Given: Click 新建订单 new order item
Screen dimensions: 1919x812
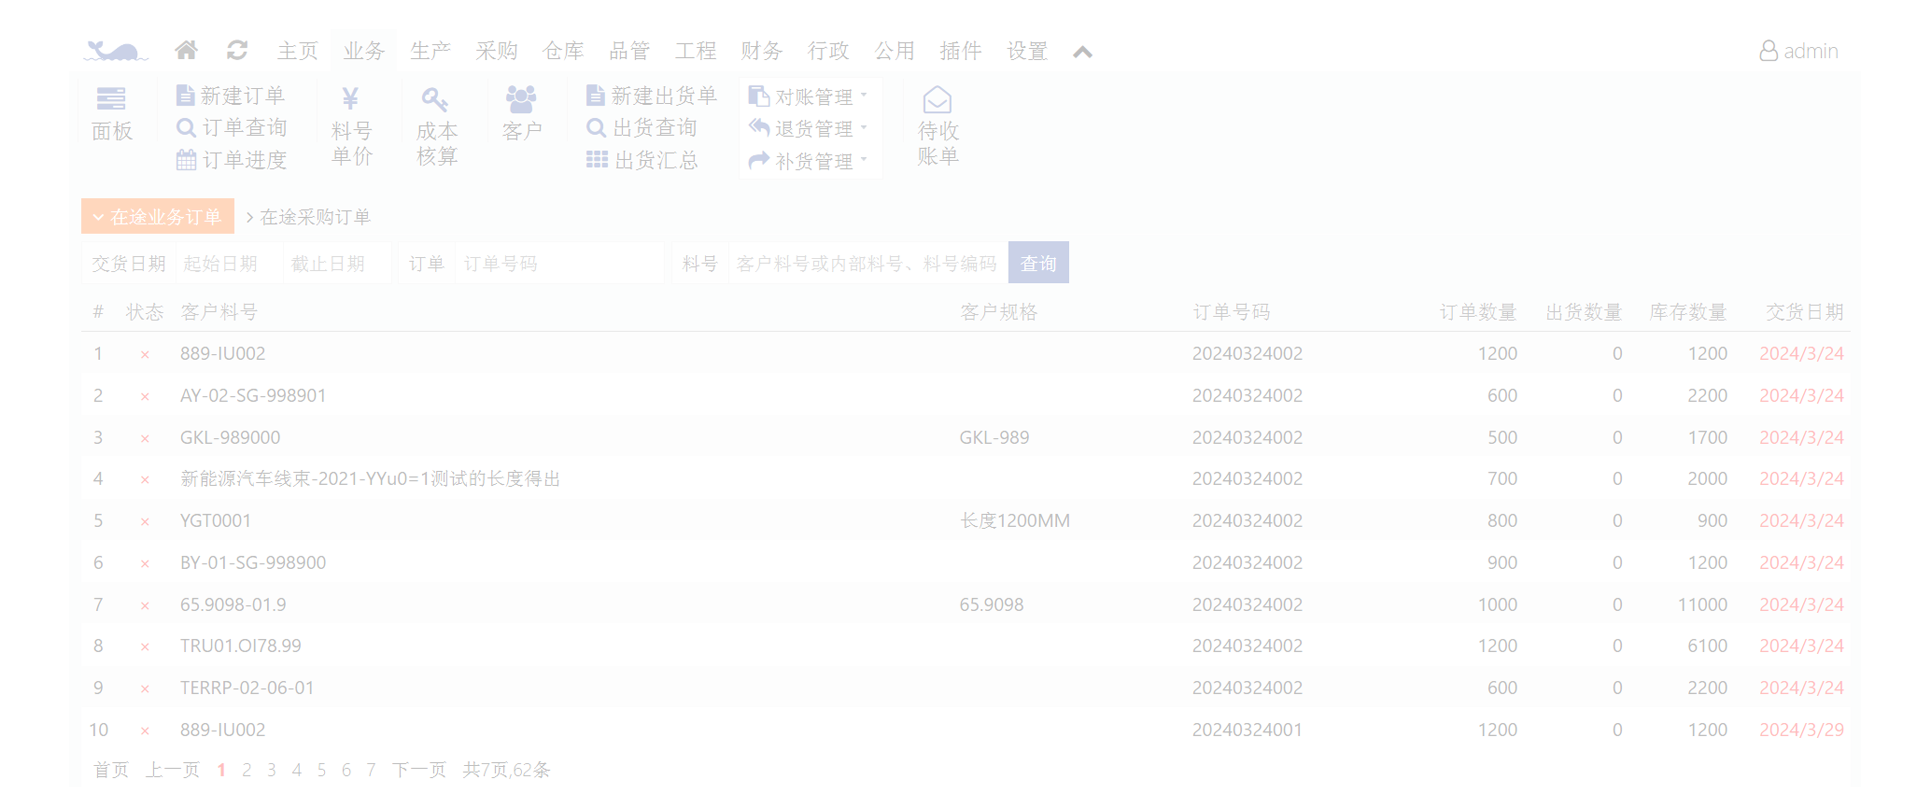Looking at the screenshot, I should pyautogui.click(x=231, y=96).
